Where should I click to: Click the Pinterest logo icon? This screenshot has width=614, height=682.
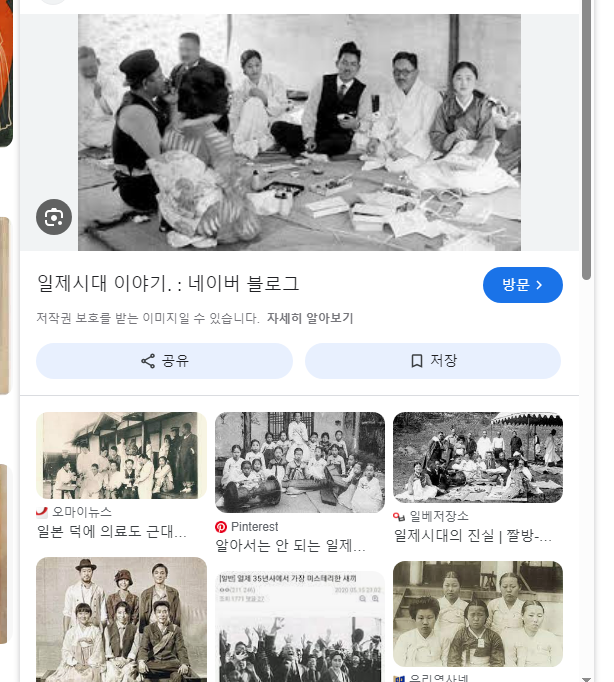click(x=221, y=527)
